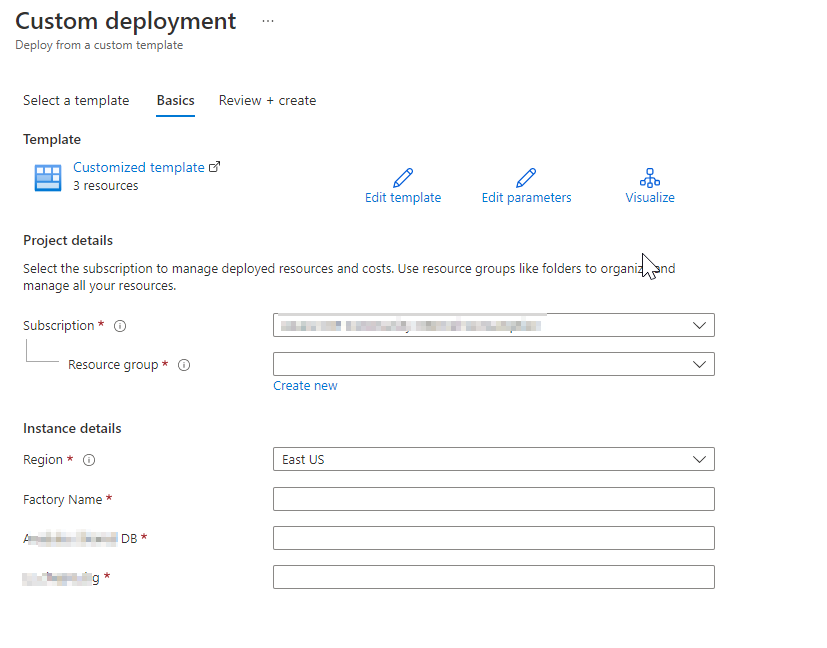Show Region info tooltip icon
This screenshot has height=648, width=827.
point(89,460)
